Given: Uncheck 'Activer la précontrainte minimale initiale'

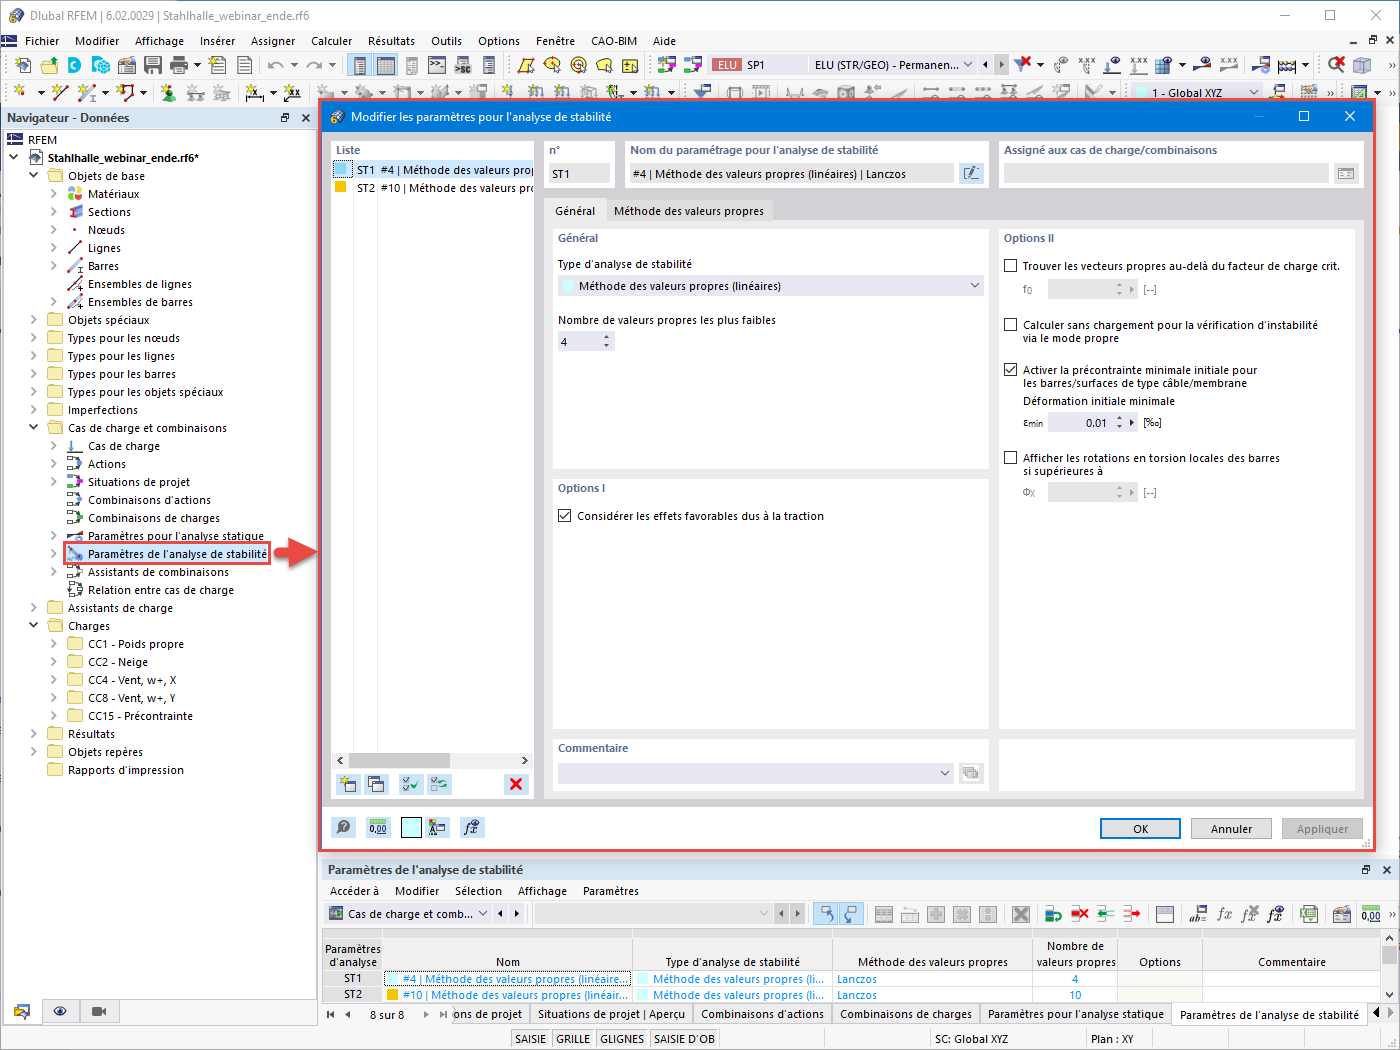Looking at the screenshot, I should click(x=1010, y=370).
